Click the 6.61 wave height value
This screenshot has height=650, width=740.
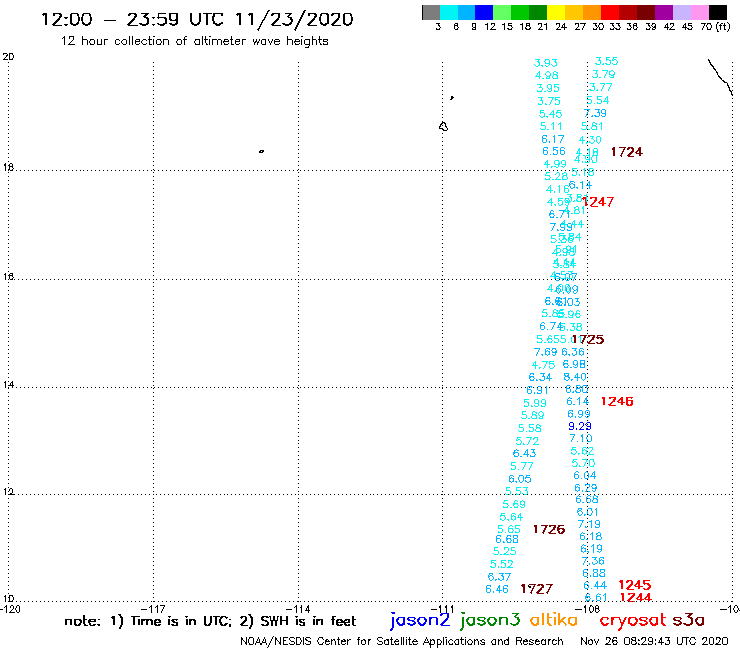tap(596, 598)
